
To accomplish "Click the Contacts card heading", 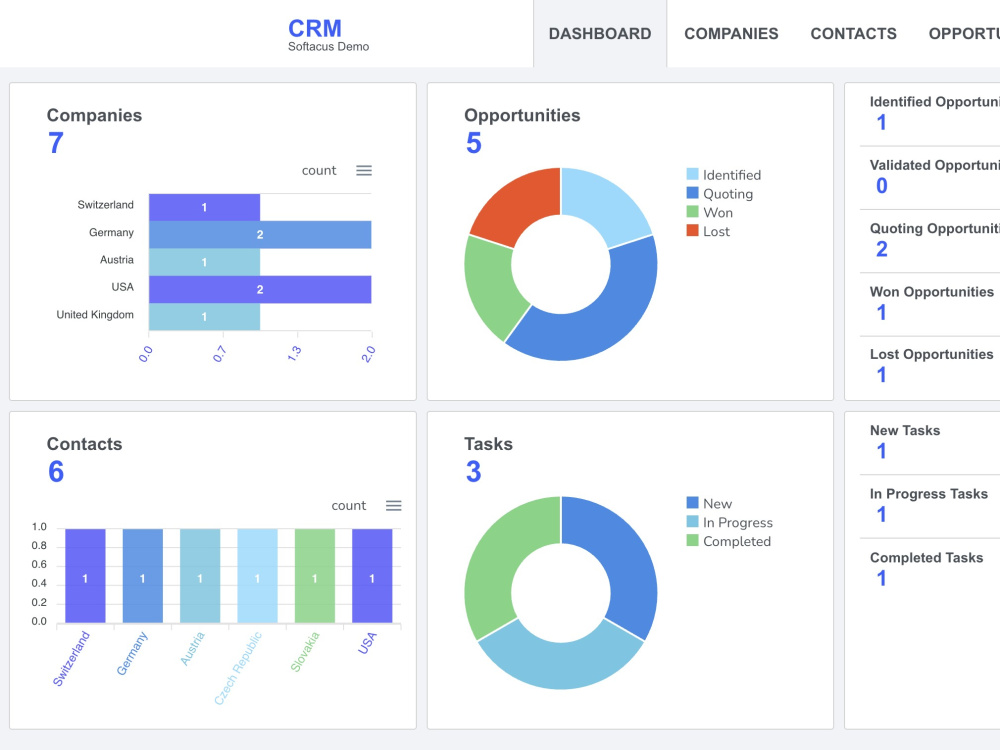I will click(x=84, y=444).
